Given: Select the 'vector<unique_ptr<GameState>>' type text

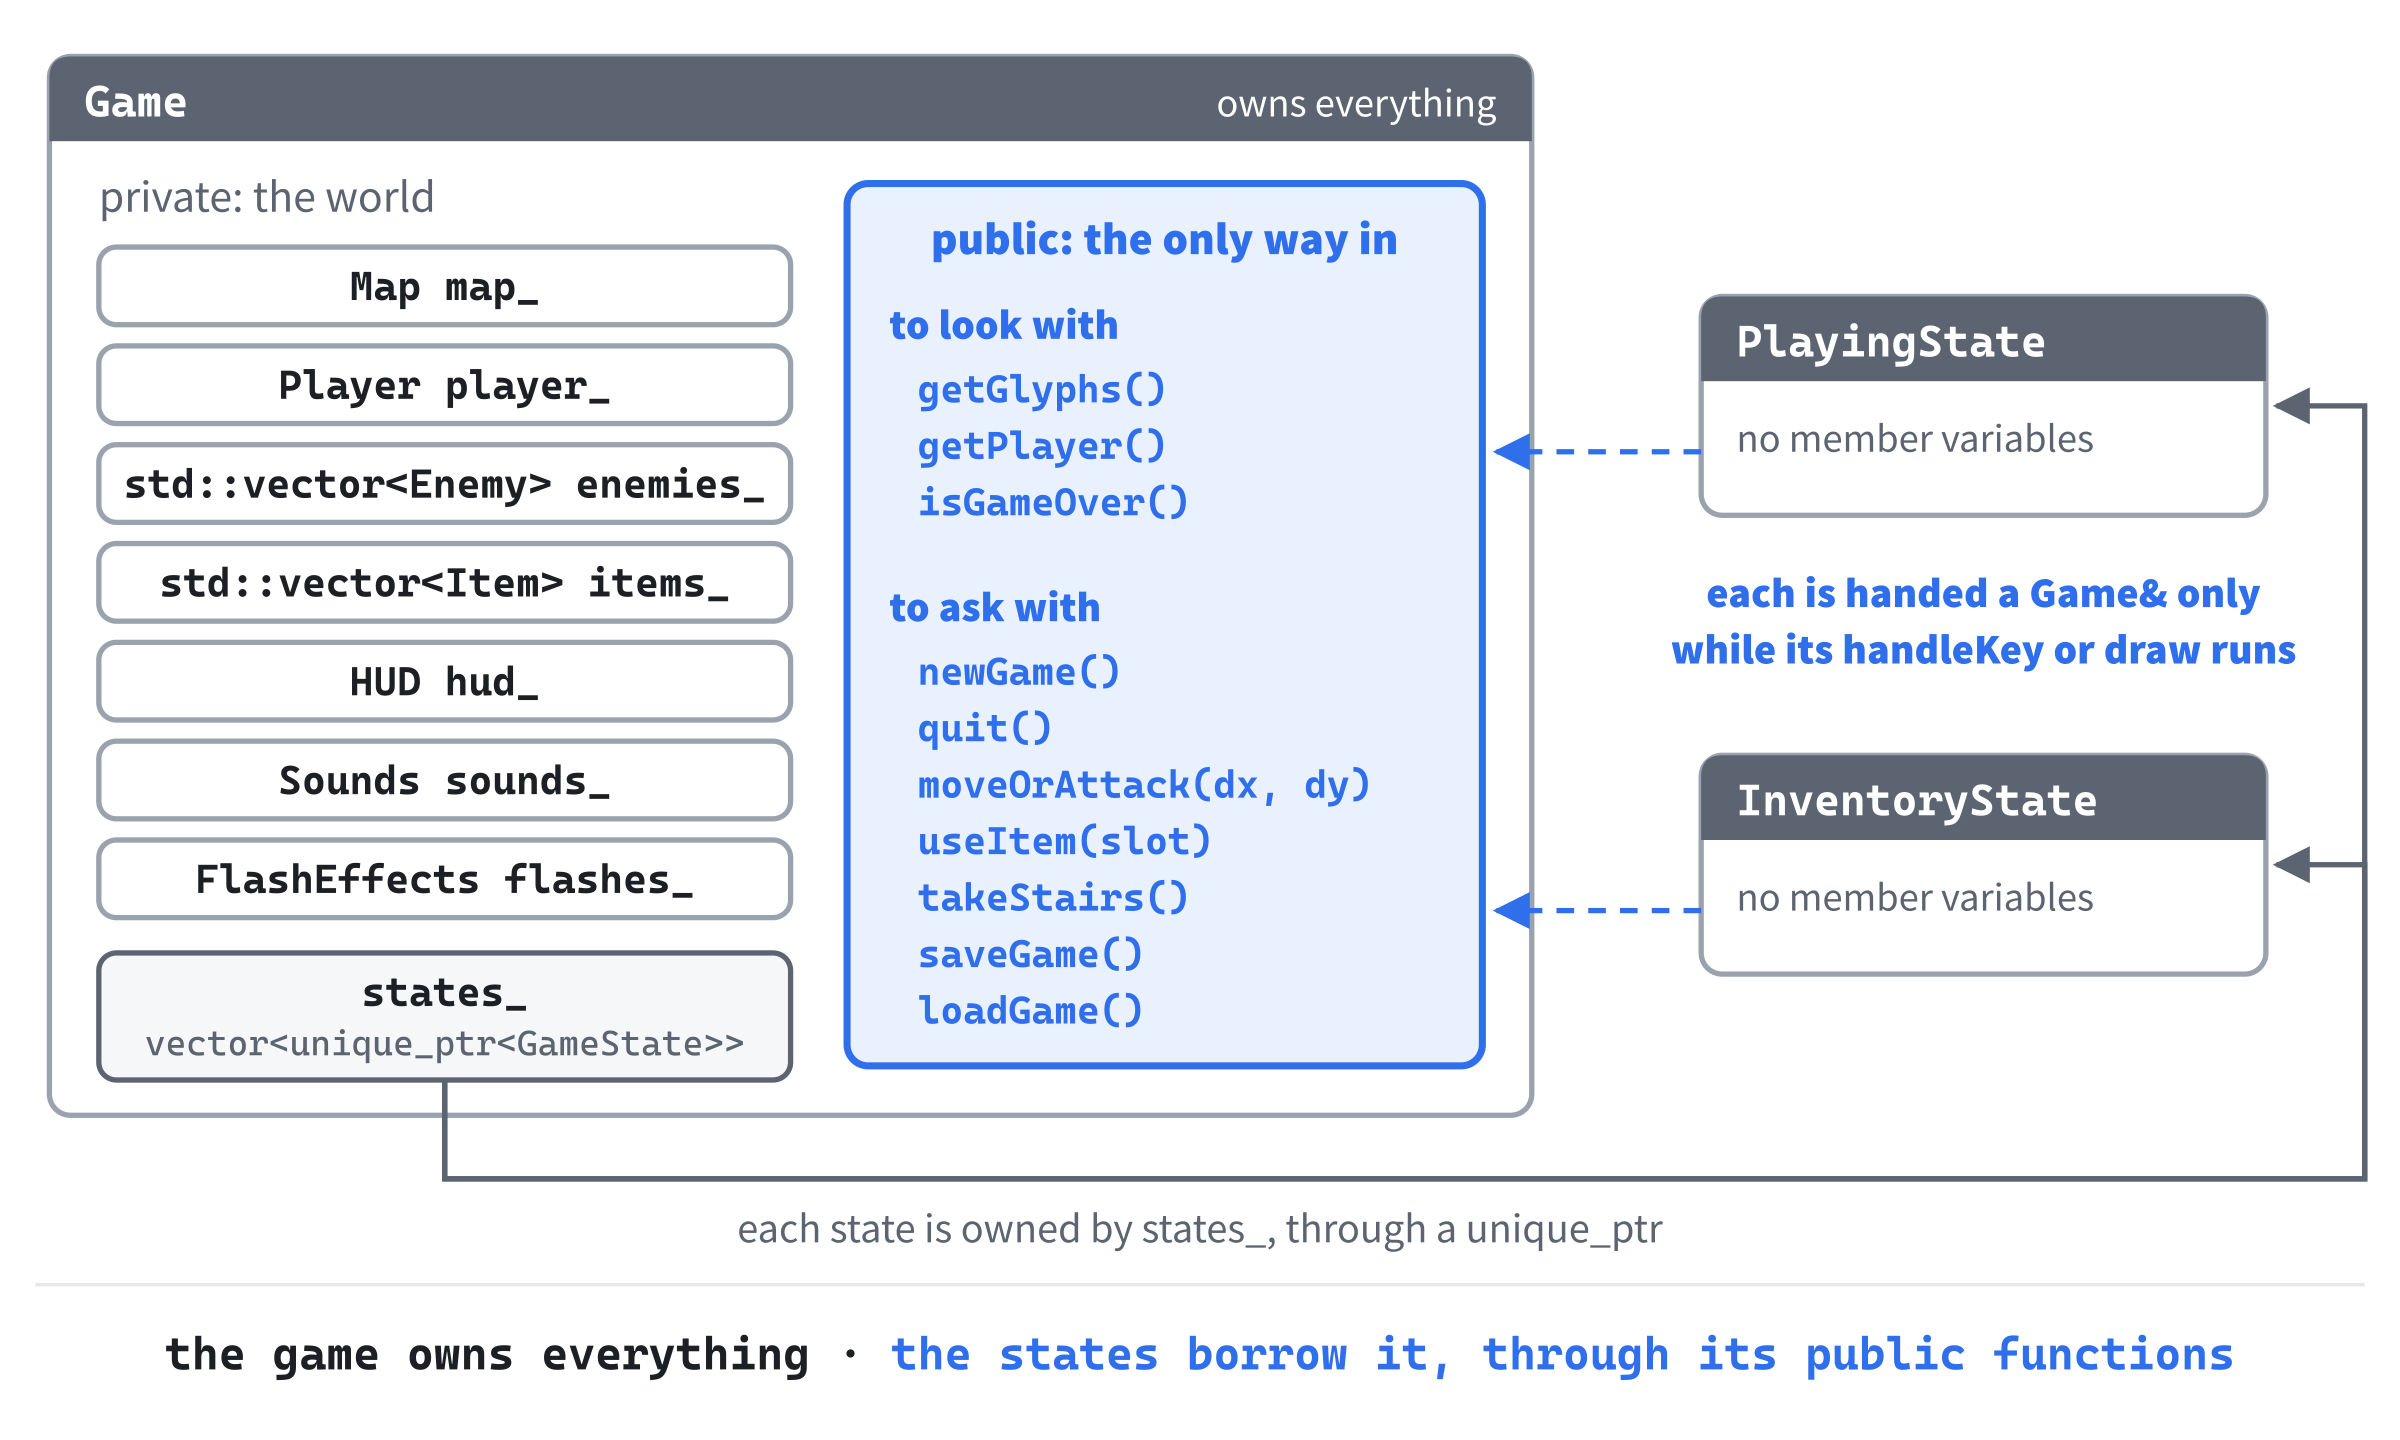Looking at the screenshot, I should click(x=444, y=1044).
